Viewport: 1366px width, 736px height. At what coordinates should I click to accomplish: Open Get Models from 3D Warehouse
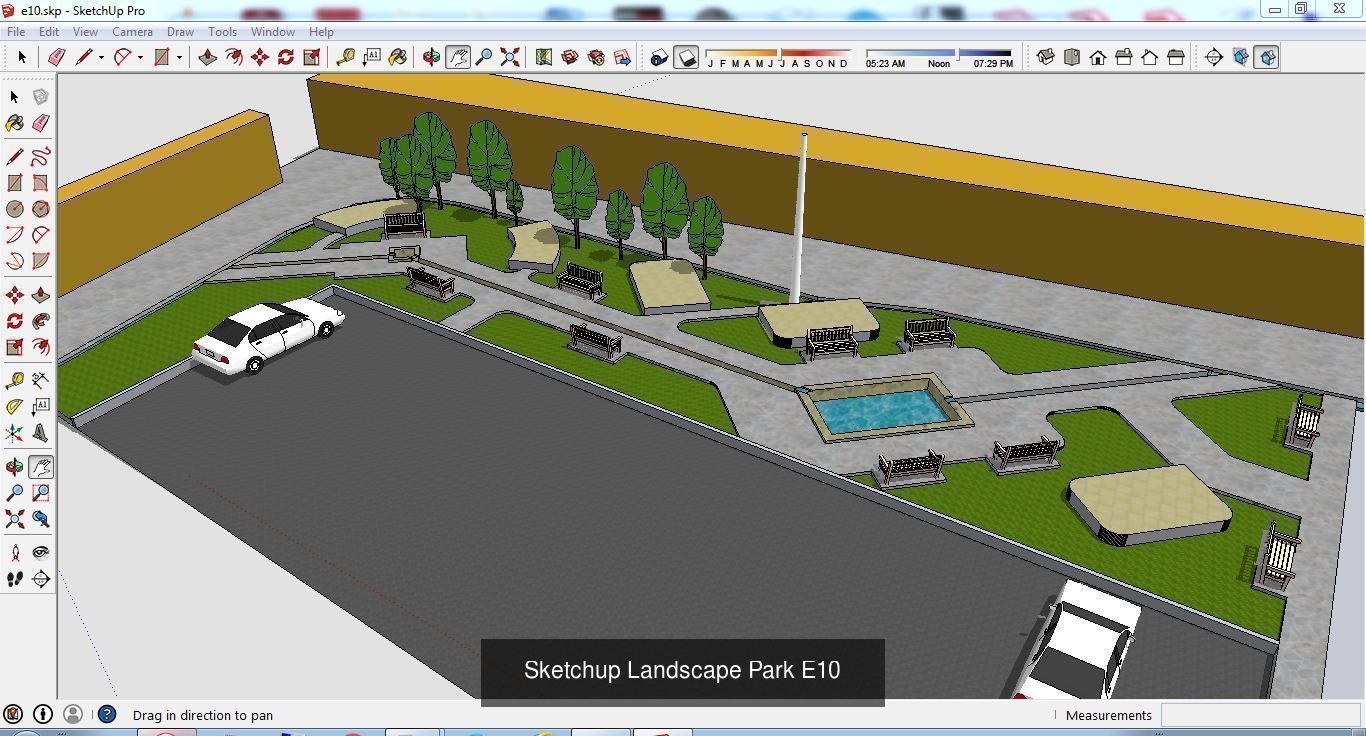(570, 57)
